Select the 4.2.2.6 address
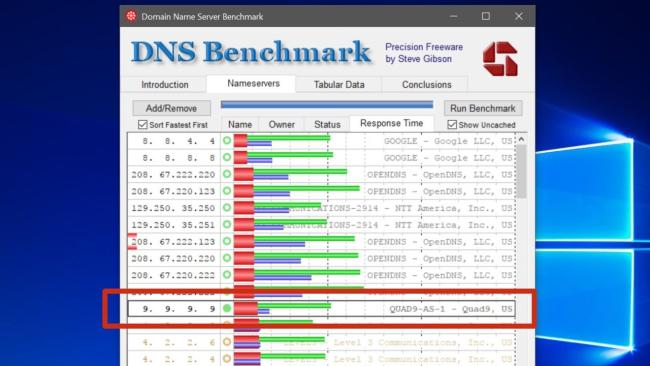 pos(179,342)
